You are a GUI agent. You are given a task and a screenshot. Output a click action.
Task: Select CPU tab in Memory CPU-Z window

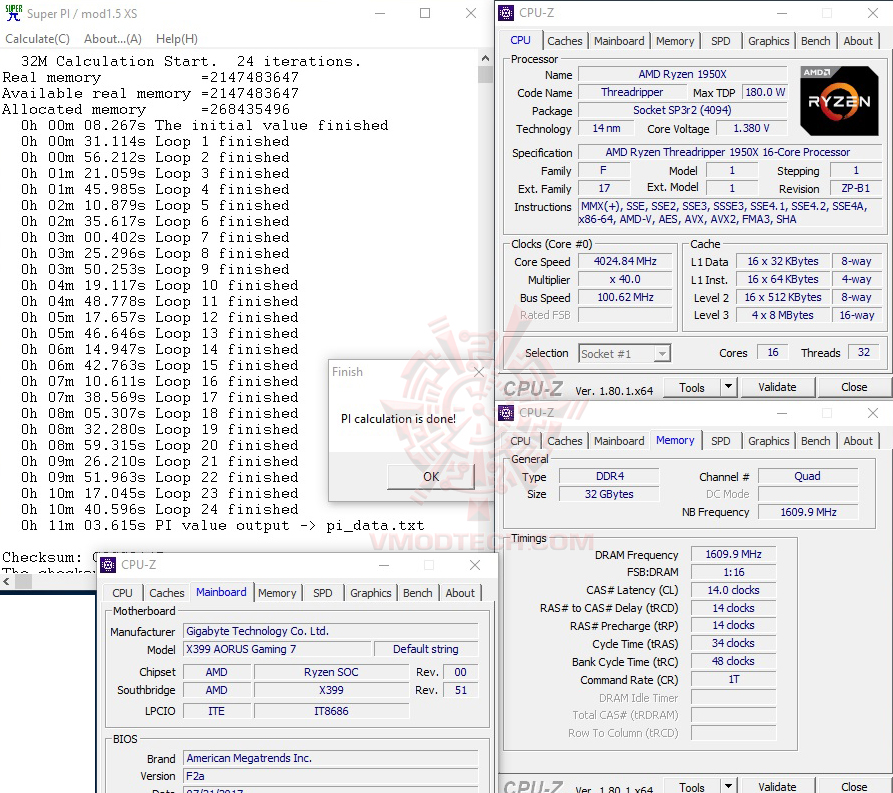520,441
